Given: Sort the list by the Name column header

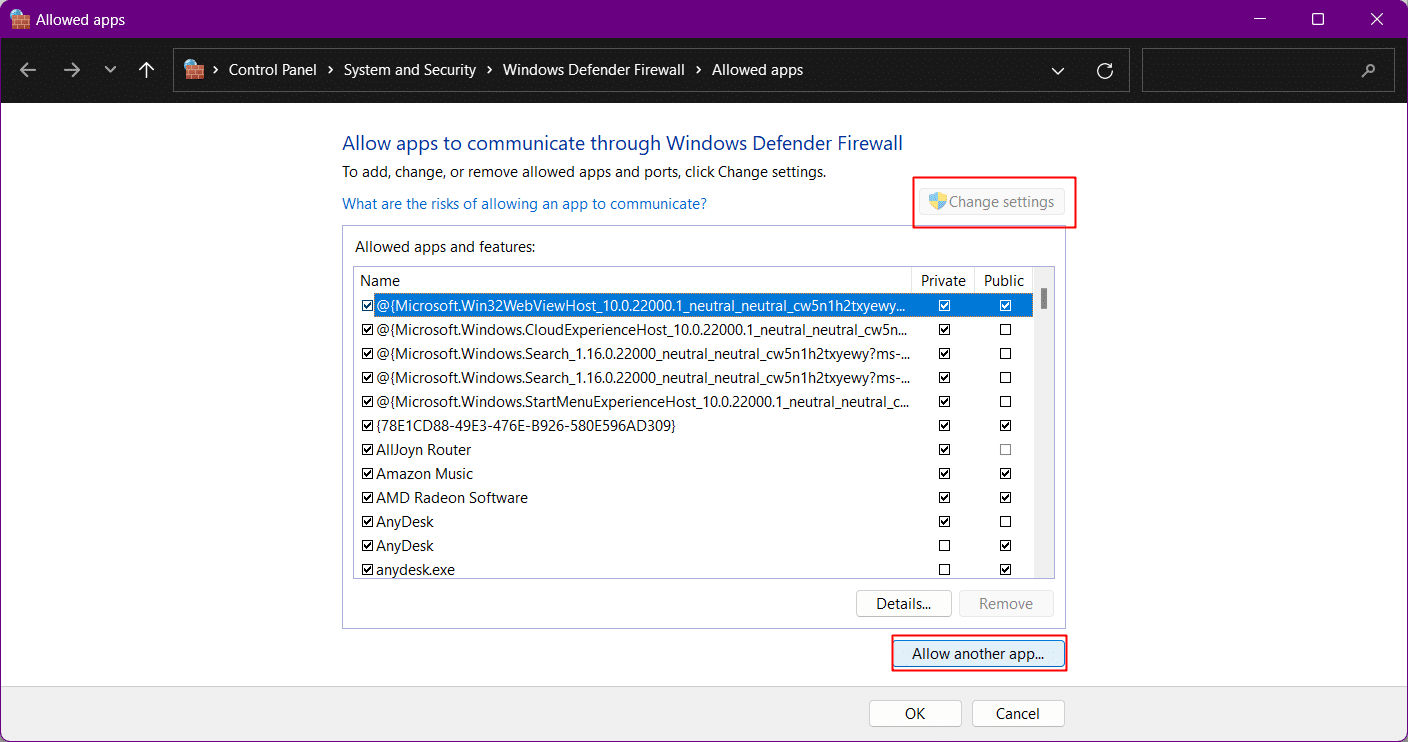Looking at the screenshot, I should [633, 281].
